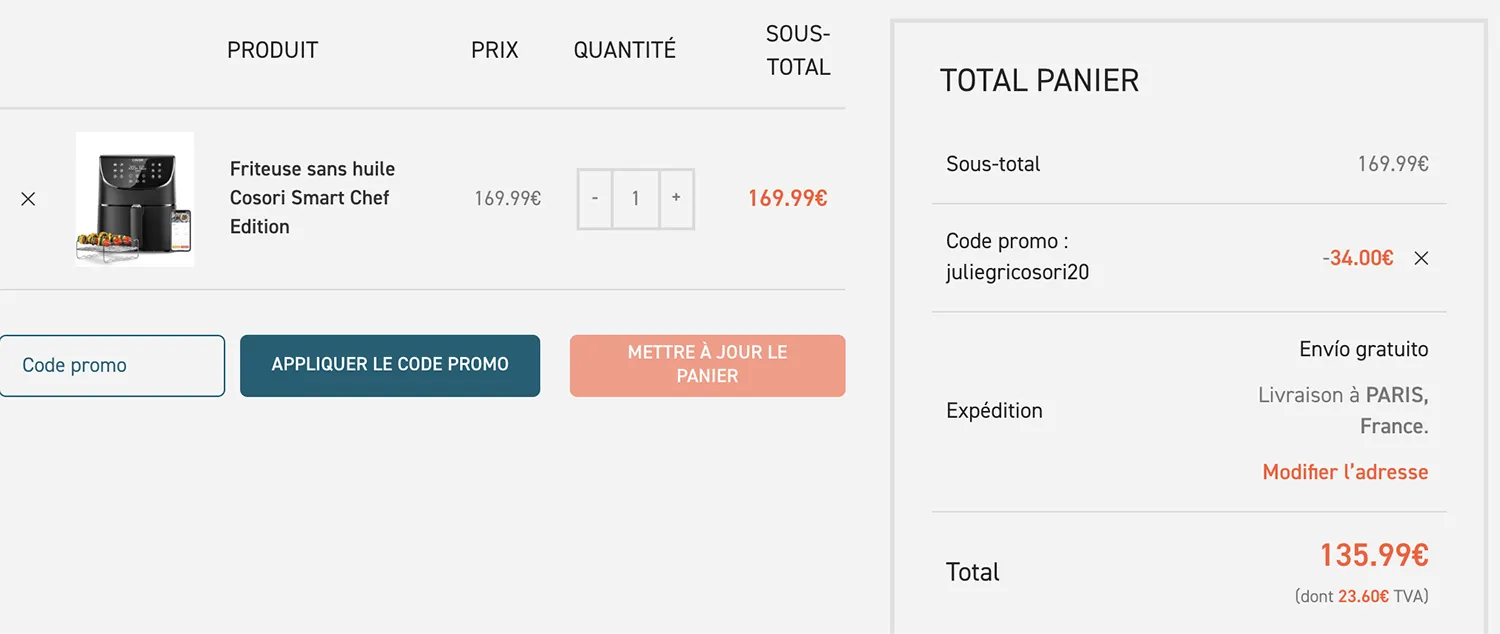Image resolution: width=1500 pixels, height=634 pixels.
Task: Remove the Cosori fryer from the cart
Action: pos(28,199)
